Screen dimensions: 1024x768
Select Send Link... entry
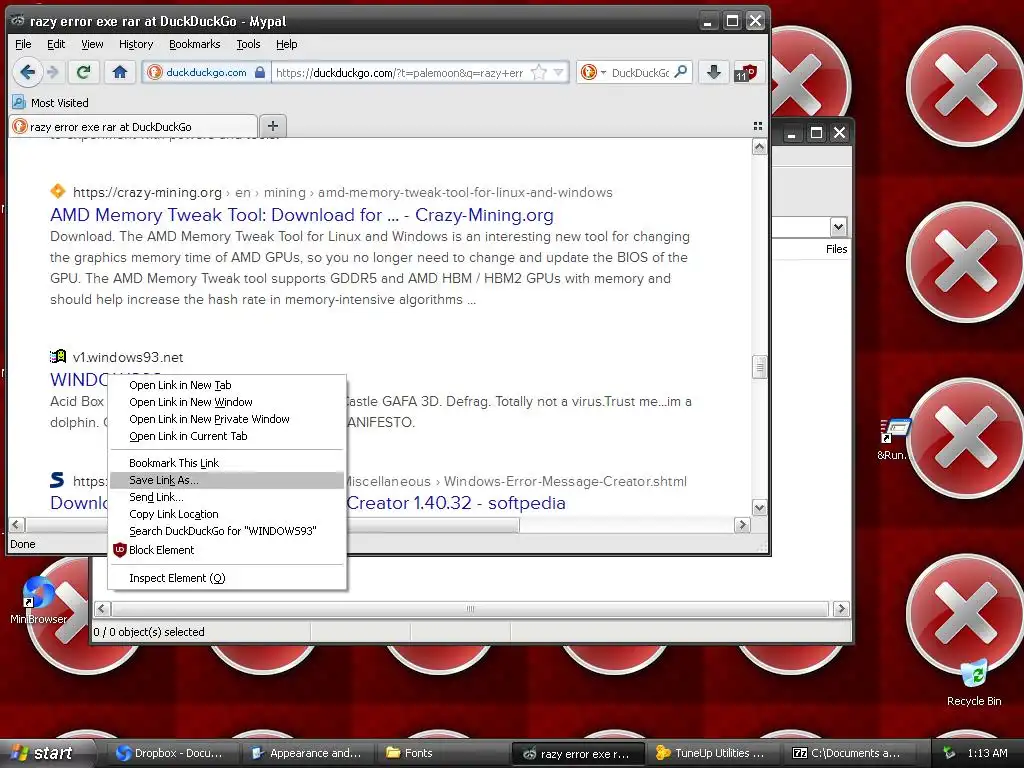[227, 497]
